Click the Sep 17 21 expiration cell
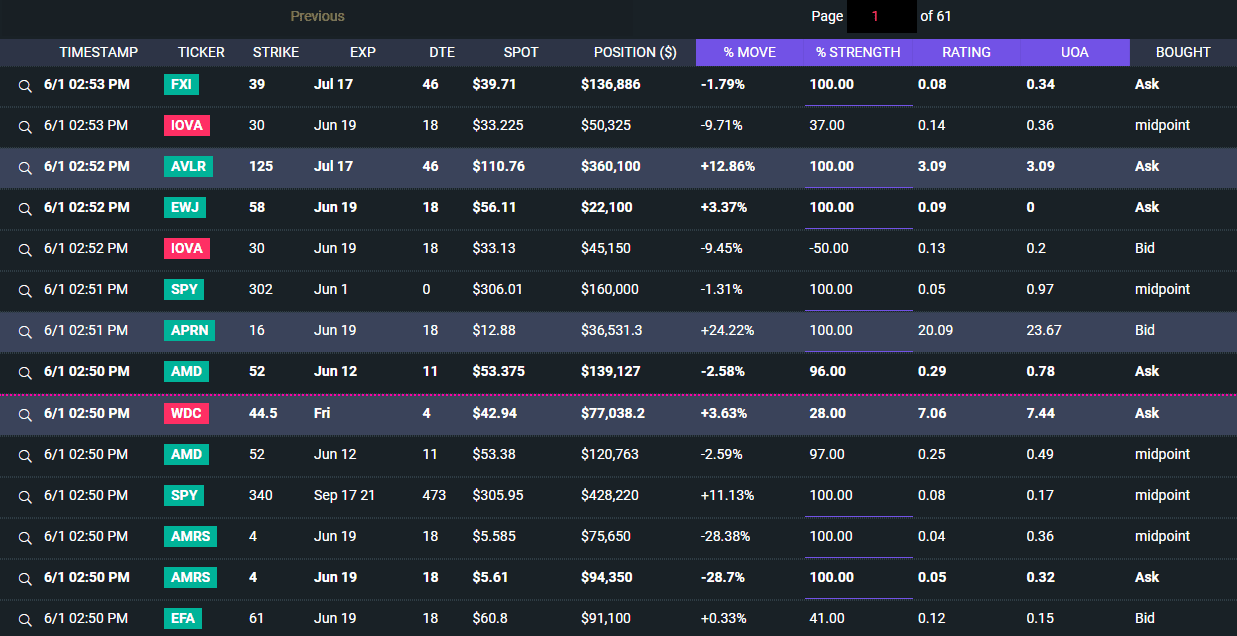The image size is (1237, 636). pos(343,495)
